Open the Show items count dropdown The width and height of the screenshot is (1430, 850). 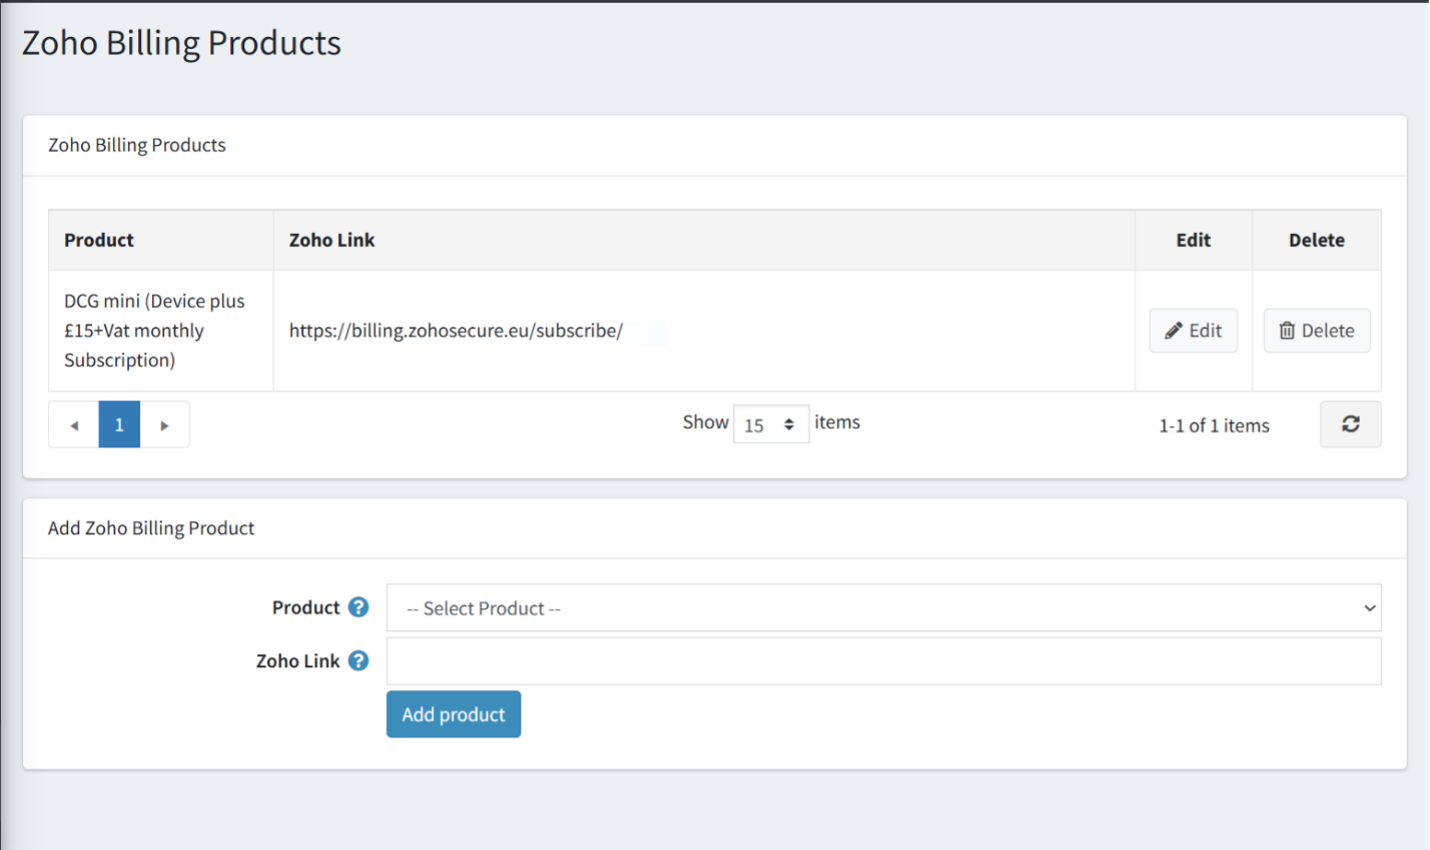(x=771, y=424)
